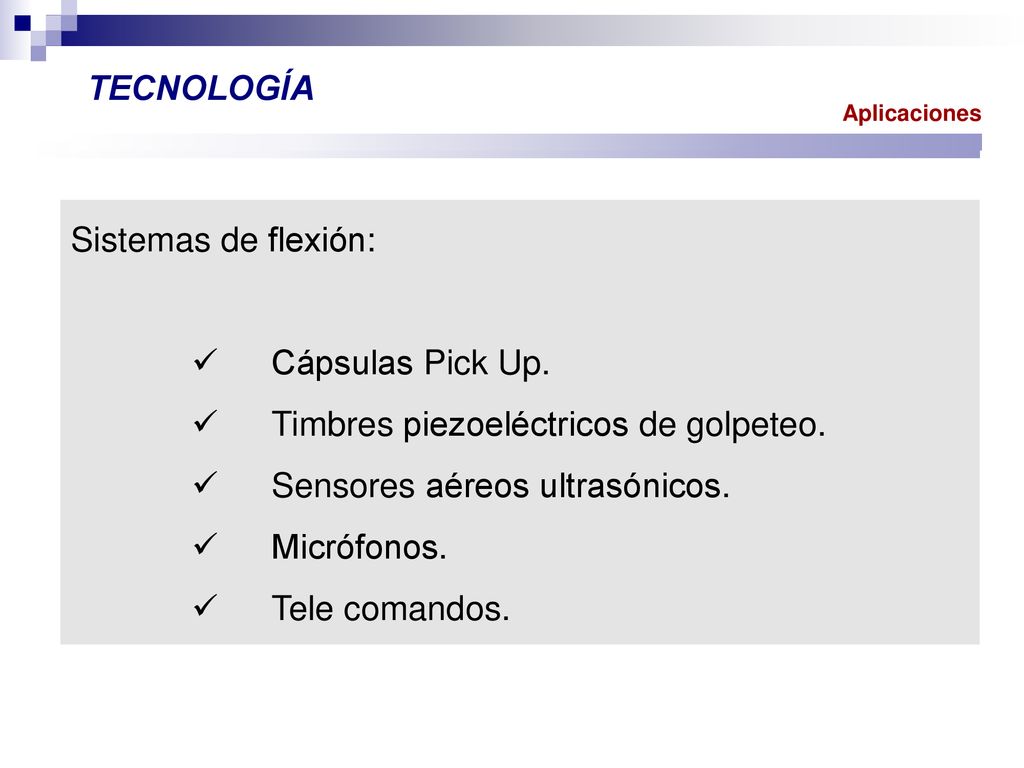
Task: Click the checkmark beside Tele comandos
Action: click(x=205, y=605)
